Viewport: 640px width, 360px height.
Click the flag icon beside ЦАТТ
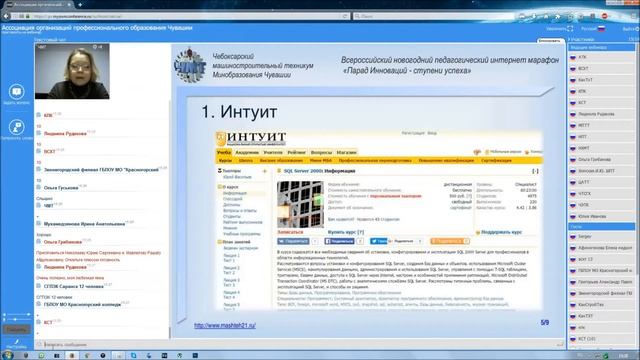573,182
